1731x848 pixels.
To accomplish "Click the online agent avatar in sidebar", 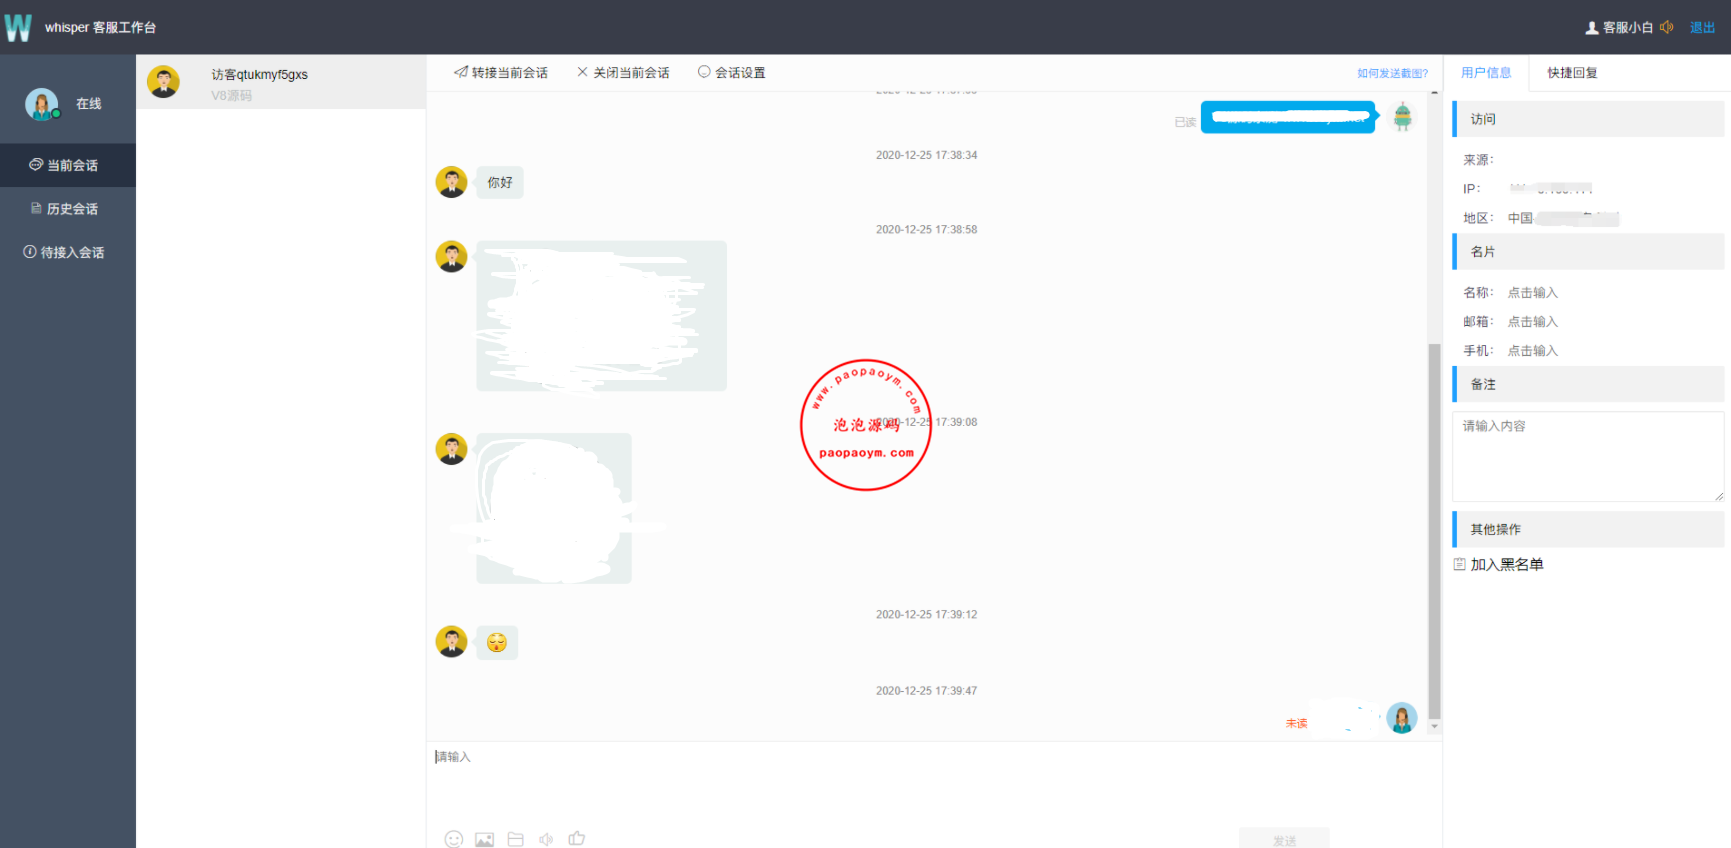I will (42, 104).
